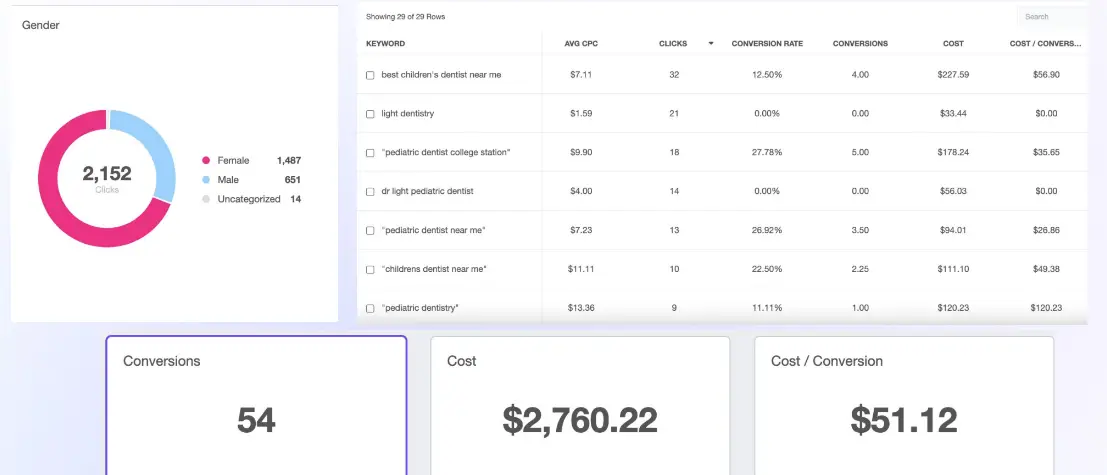This screenshot has width=1107, height=475.
Task: Mark the 'pediatric dentist near me' row checkbox
Action: pyautogui.click(x=370, y=231)
